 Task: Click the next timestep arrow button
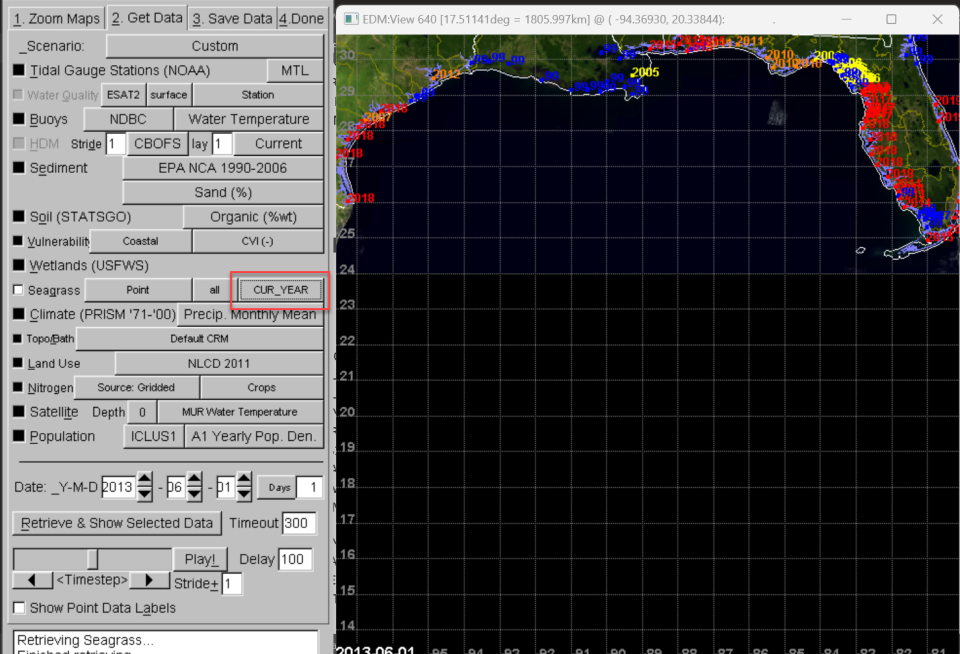(149, 581)
